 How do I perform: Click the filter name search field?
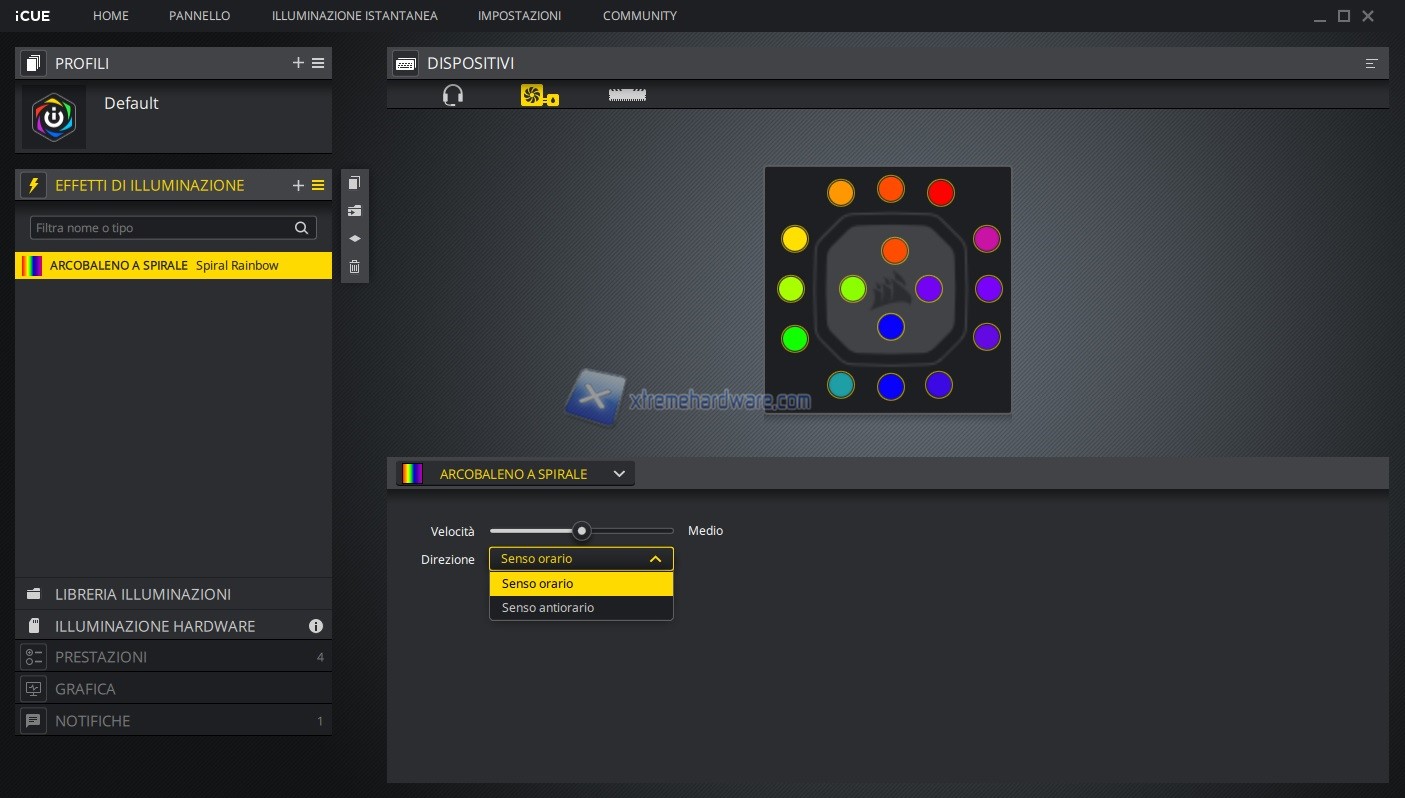point(162,228)
